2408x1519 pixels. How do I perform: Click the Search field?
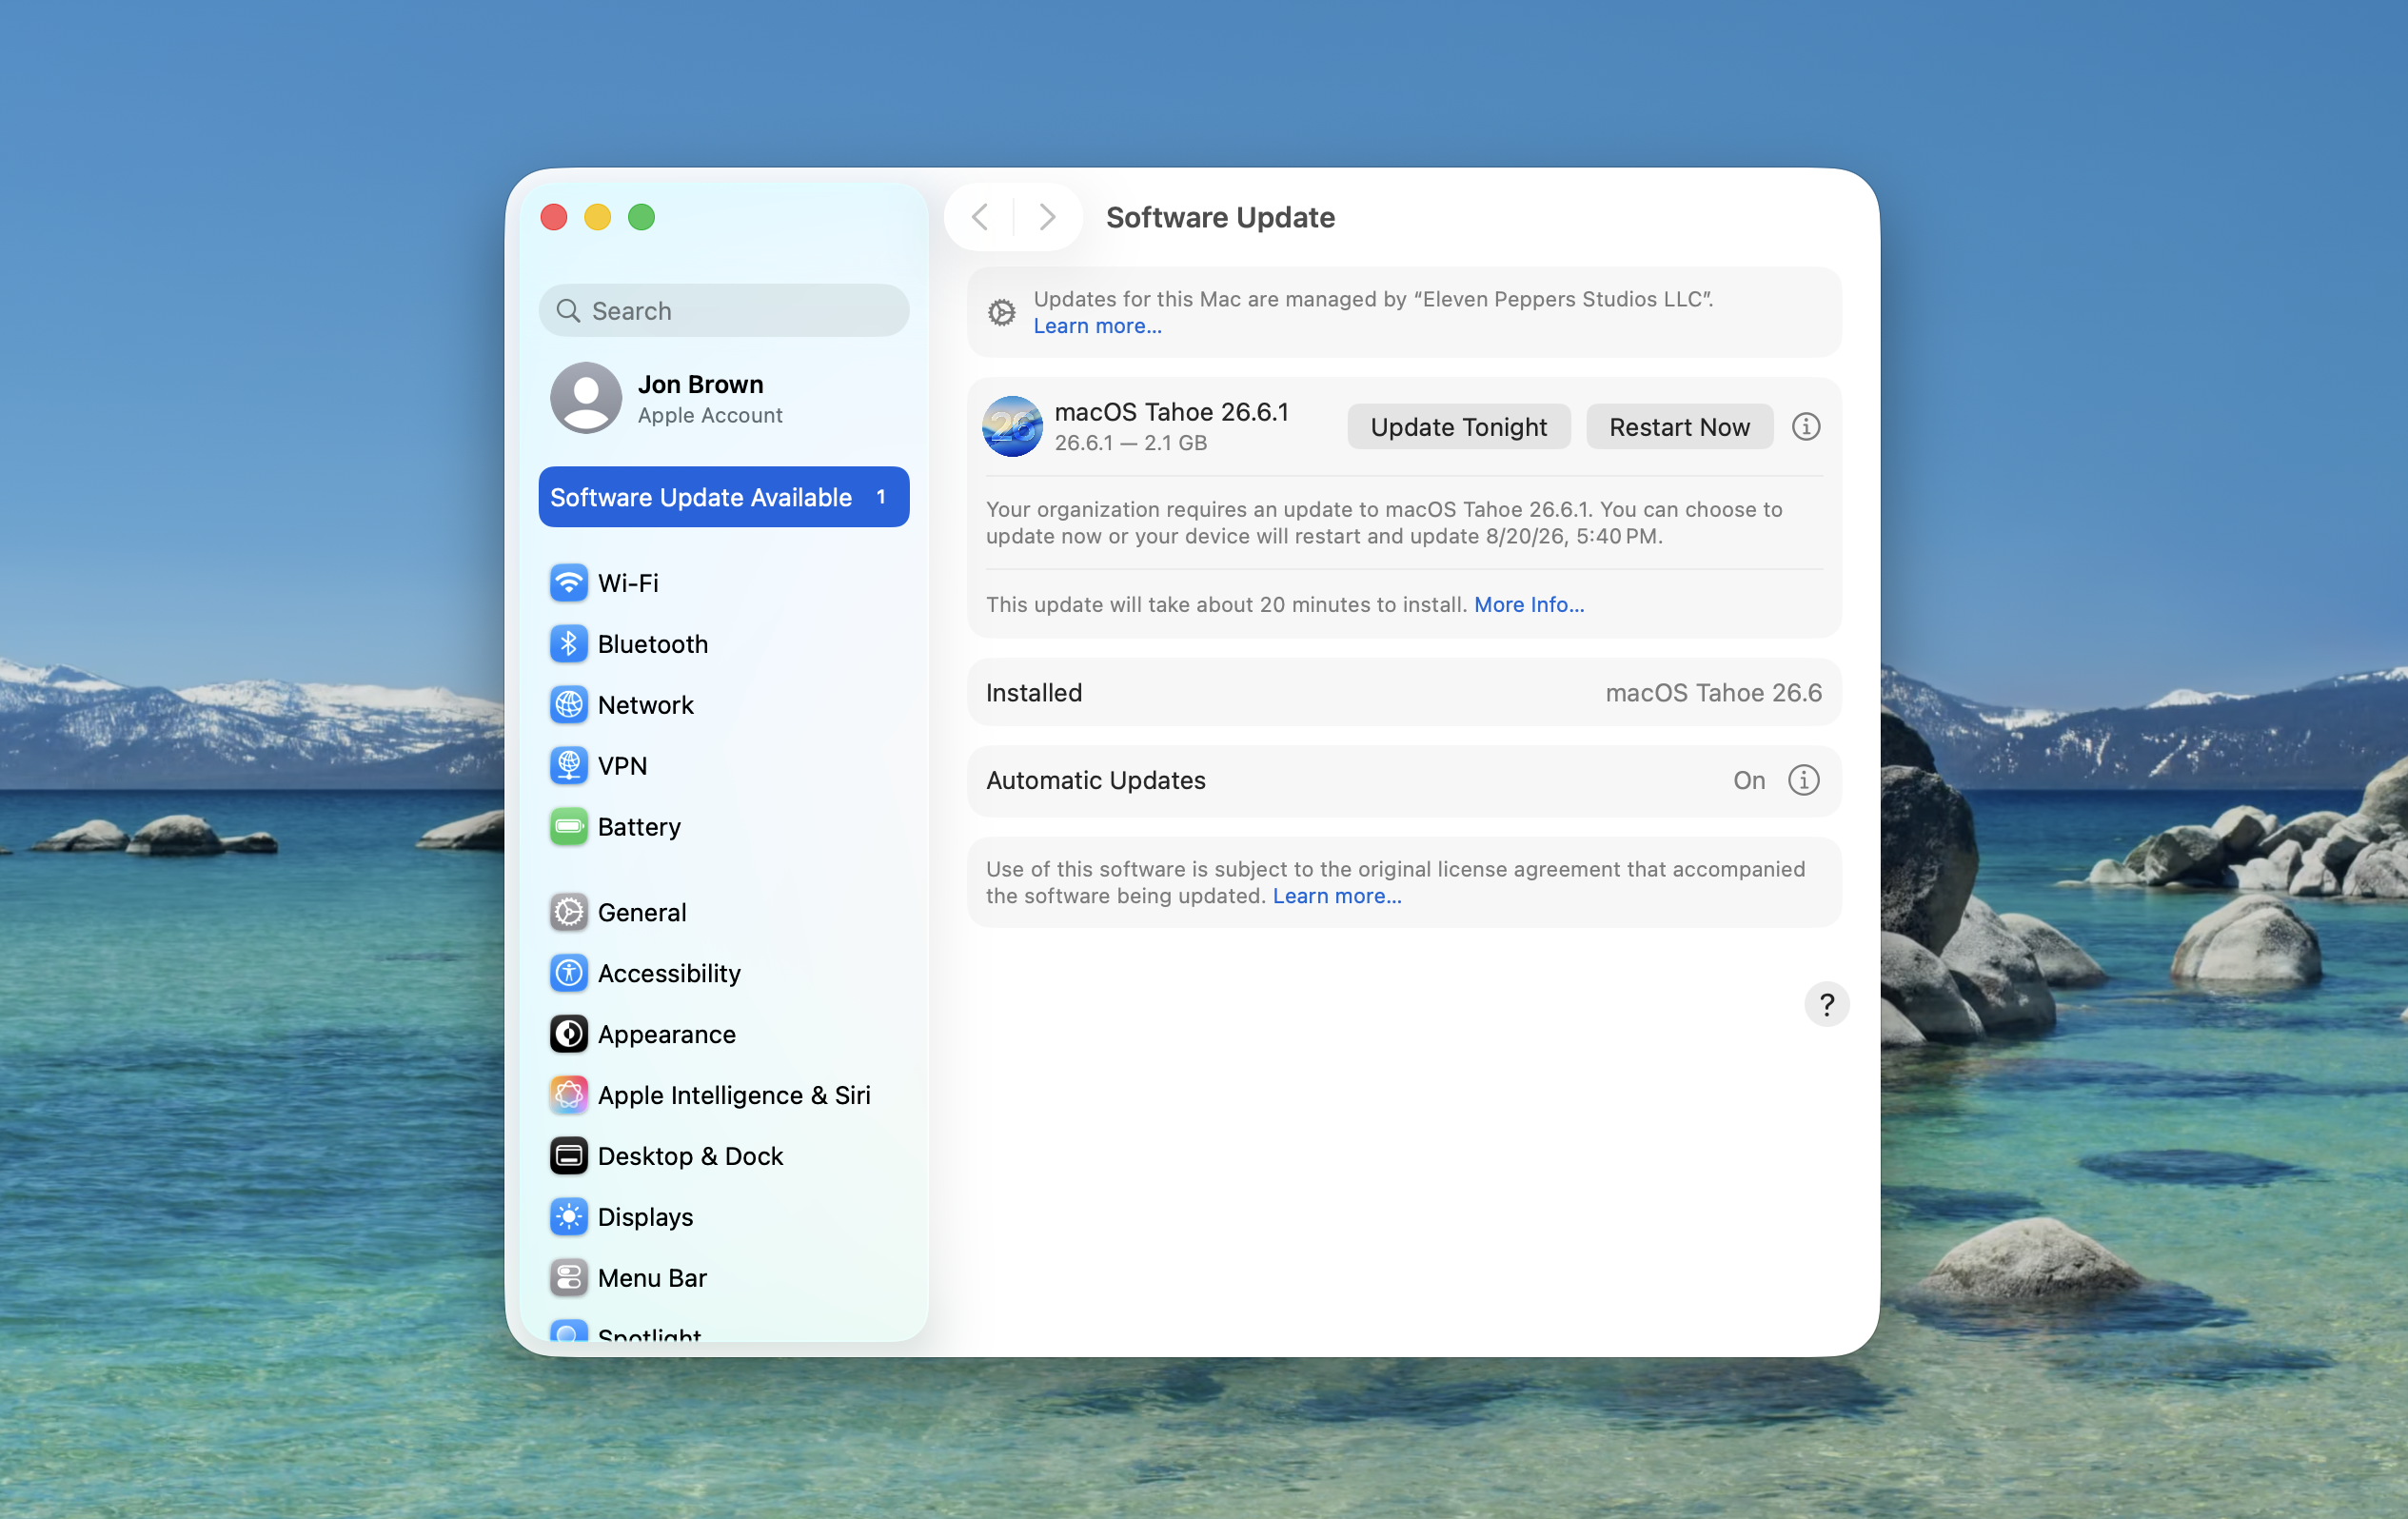point(724,311)
